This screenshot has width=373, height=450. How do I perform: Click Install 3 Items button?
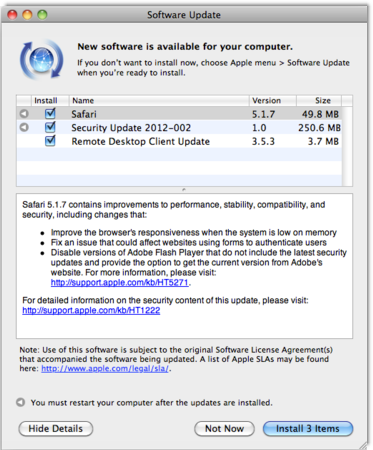pos(308,429)
